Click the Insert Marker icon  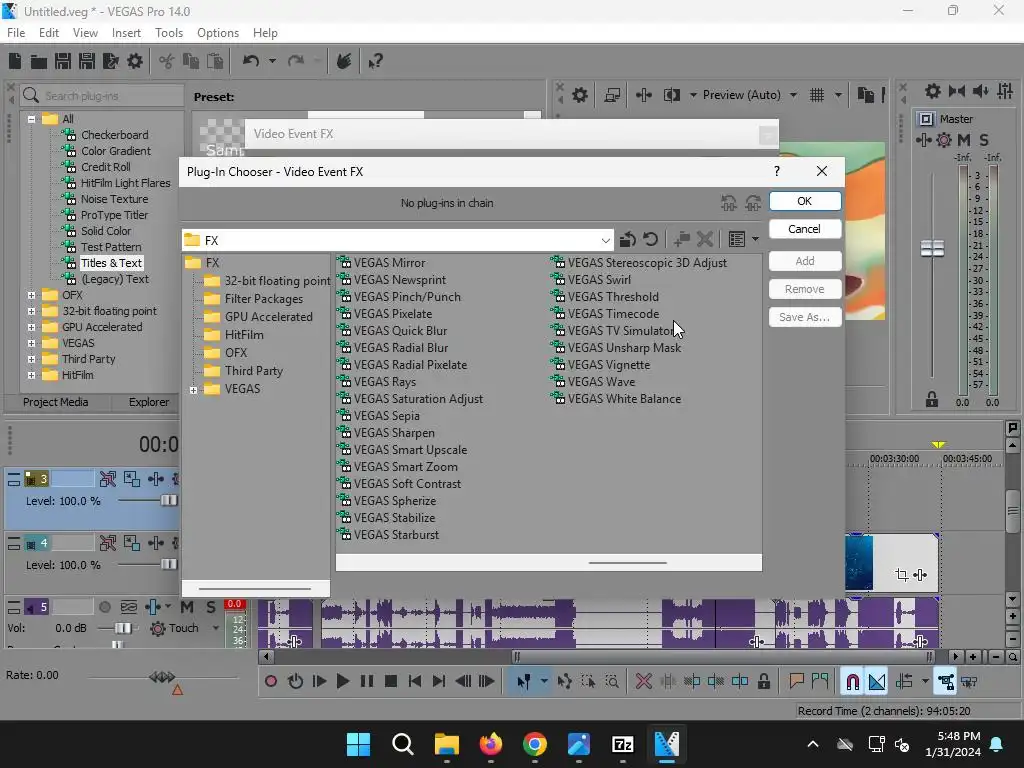point(796,682)
